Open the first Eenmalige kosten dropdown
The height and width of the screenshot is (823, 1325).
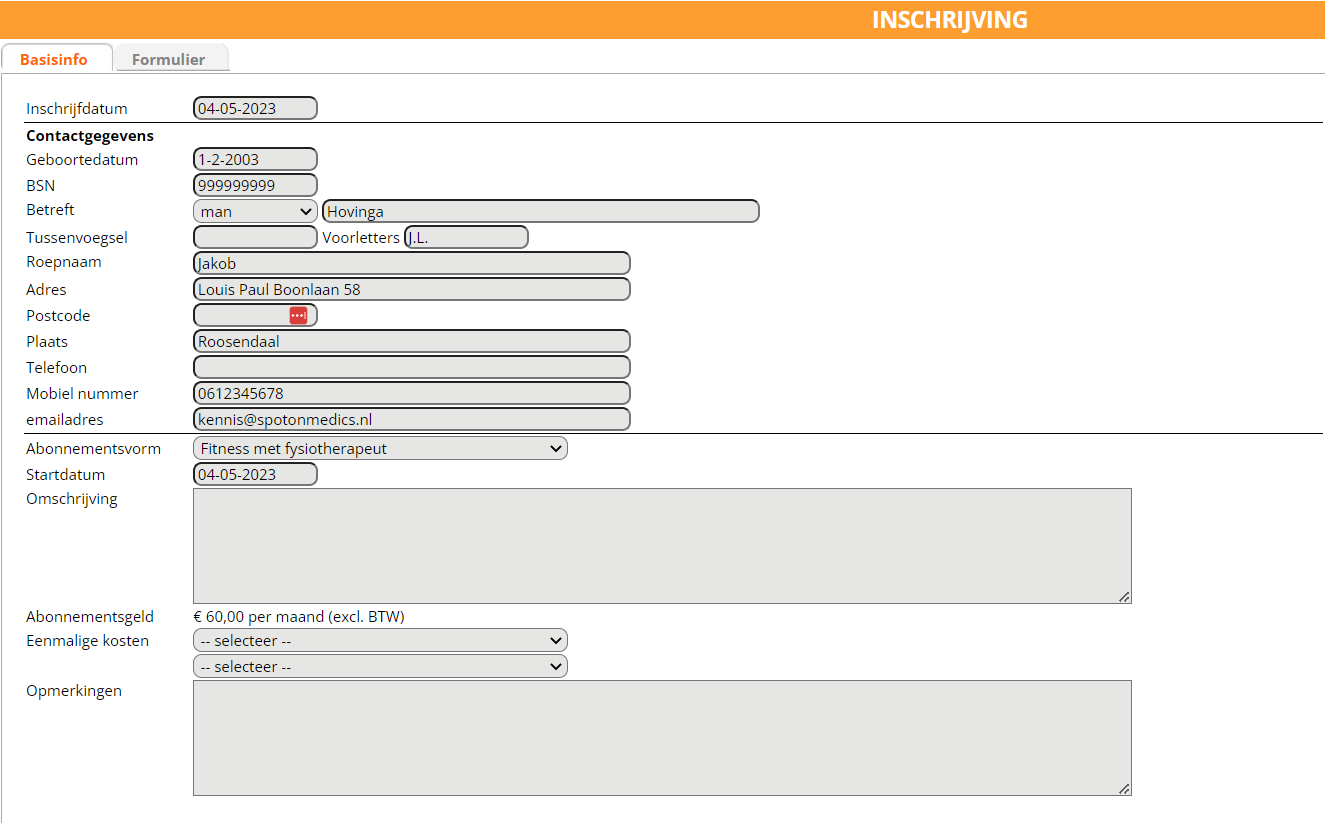[380, 640]
